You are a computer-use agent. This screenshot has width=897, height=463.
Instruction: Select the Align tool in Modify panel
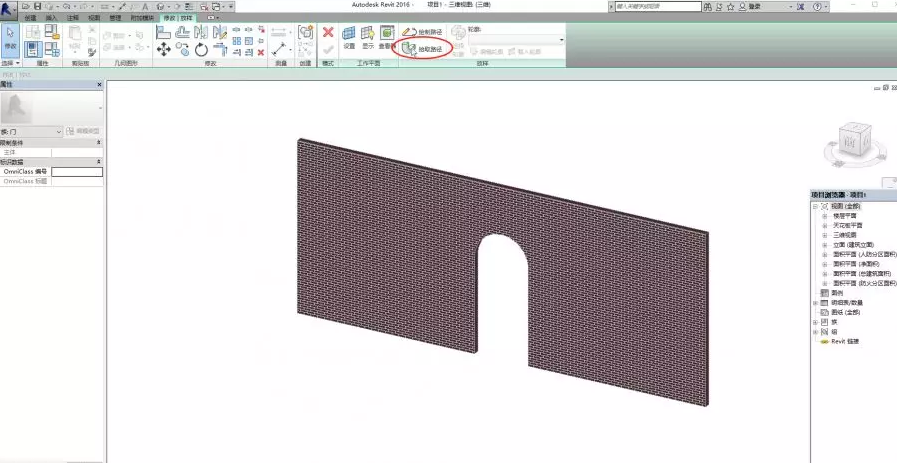[164, 32]
